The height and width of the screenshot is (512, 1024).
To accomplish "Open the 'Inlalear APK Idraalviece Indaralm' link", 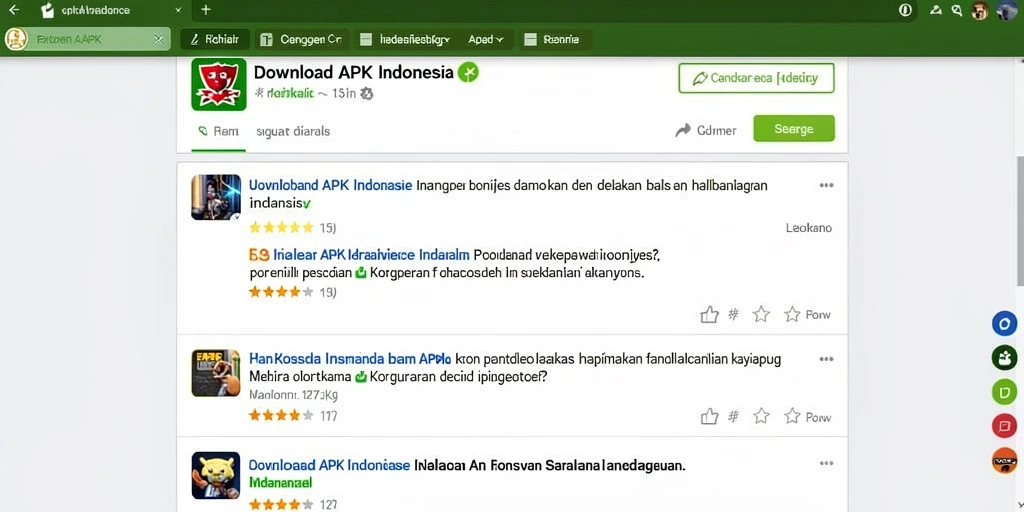I will 372,255.
